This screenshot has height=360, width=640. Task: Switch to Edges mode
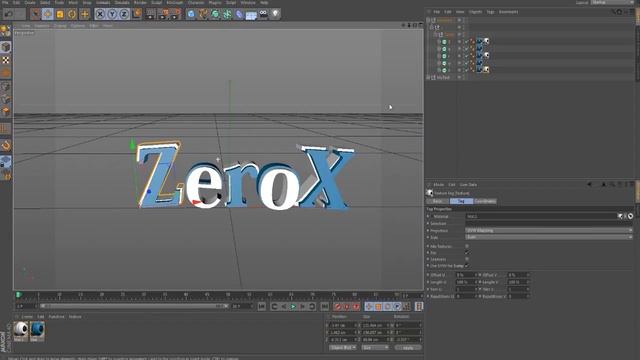click(6, 99)
